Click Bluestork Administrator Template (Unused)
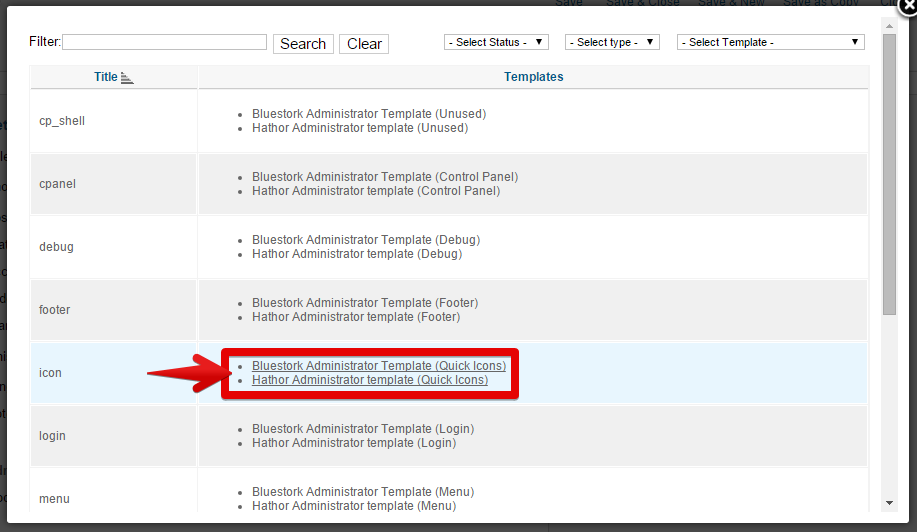The height and width of the screenshot is (532, 917). [369, 114]
